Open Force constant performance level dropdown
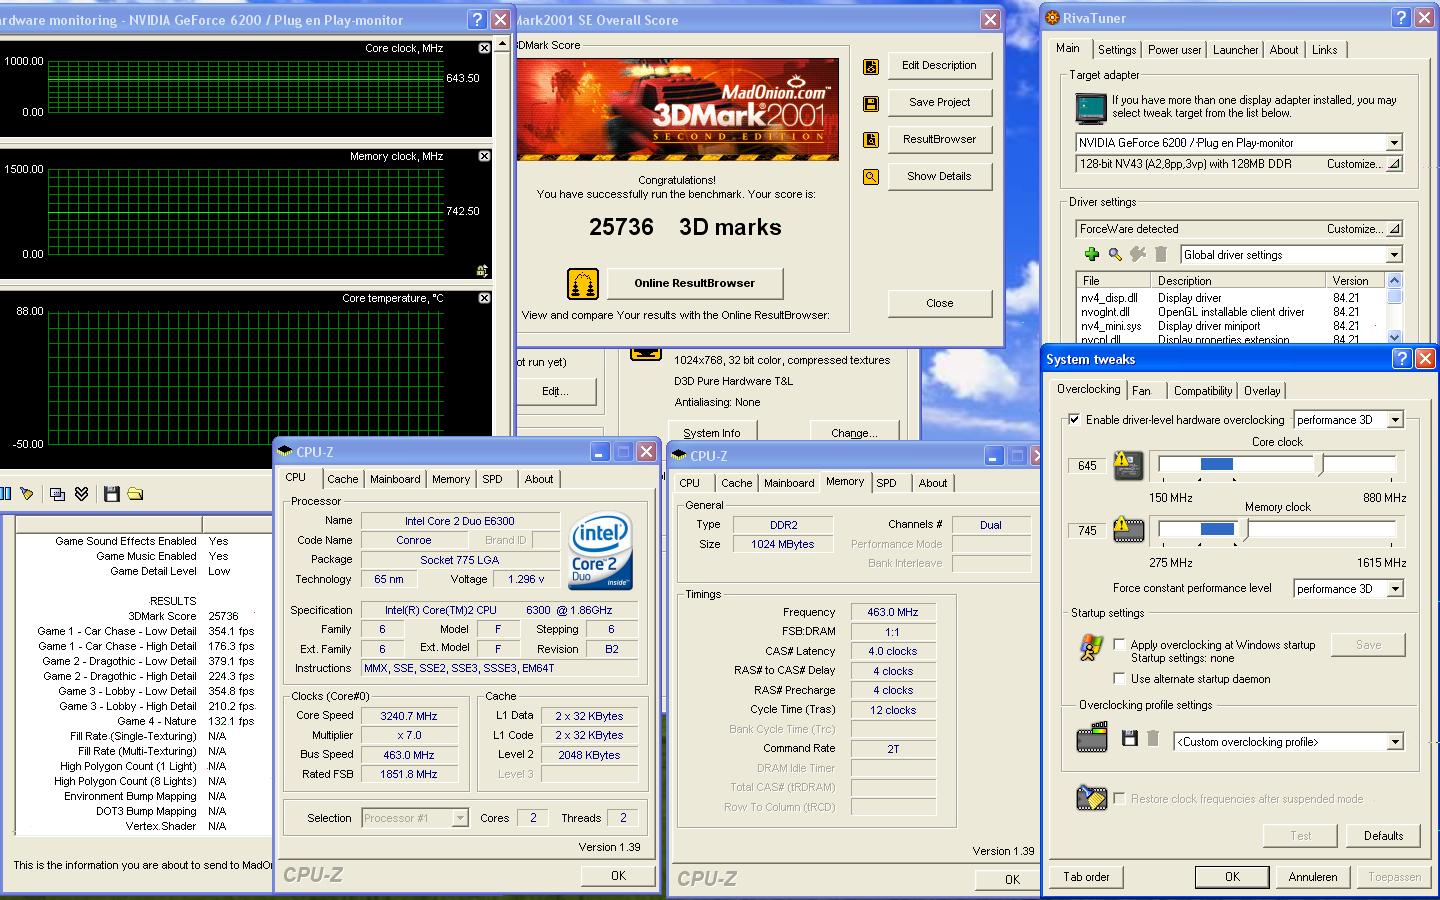This screenshot has width=1440, height=900. pos(1395,589)
